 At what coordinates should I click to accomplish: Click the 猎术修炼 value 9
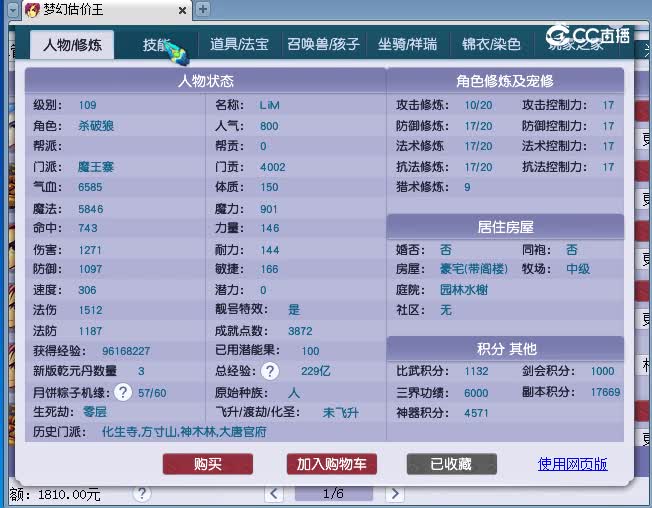467,187
